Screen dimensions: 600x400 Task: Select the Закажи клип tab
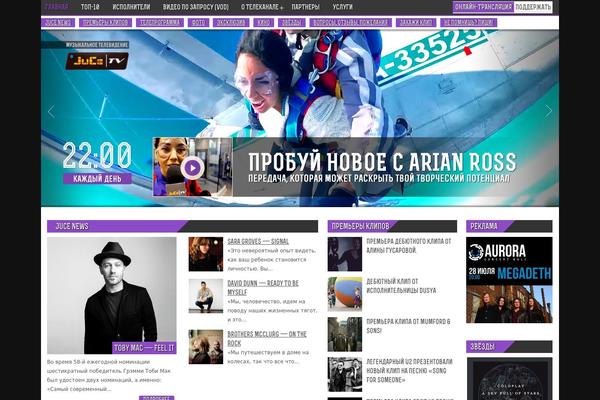click(x=416, y=23)
